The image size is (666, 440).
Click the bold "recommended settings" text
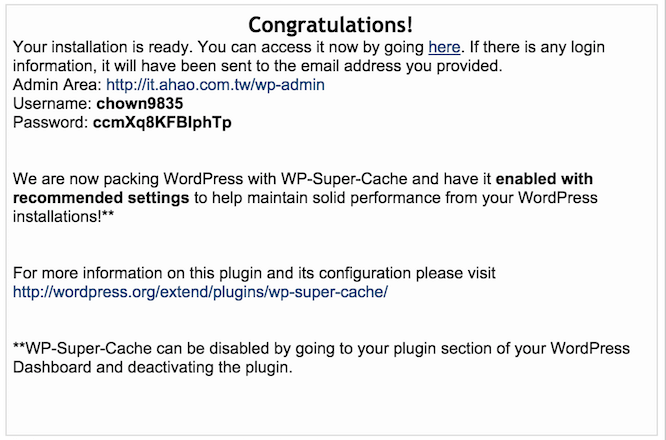(x=101, y=198)
